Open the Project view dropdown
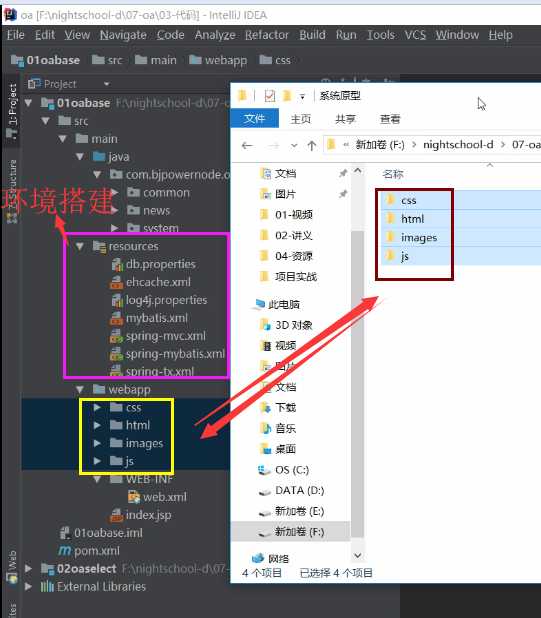This screenshot has width=541, height=618. (106, 84)
